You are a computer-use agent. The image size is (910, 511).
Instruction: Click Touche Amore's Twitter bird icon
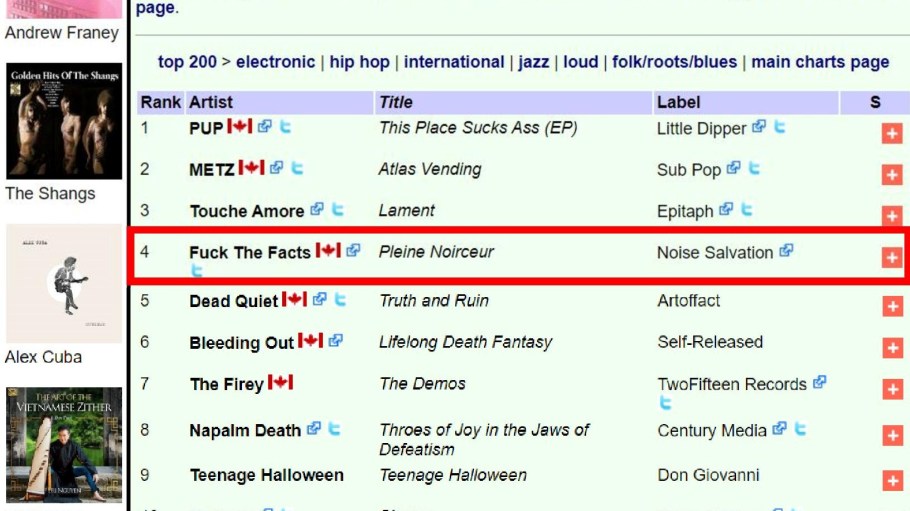coord(338,210)
